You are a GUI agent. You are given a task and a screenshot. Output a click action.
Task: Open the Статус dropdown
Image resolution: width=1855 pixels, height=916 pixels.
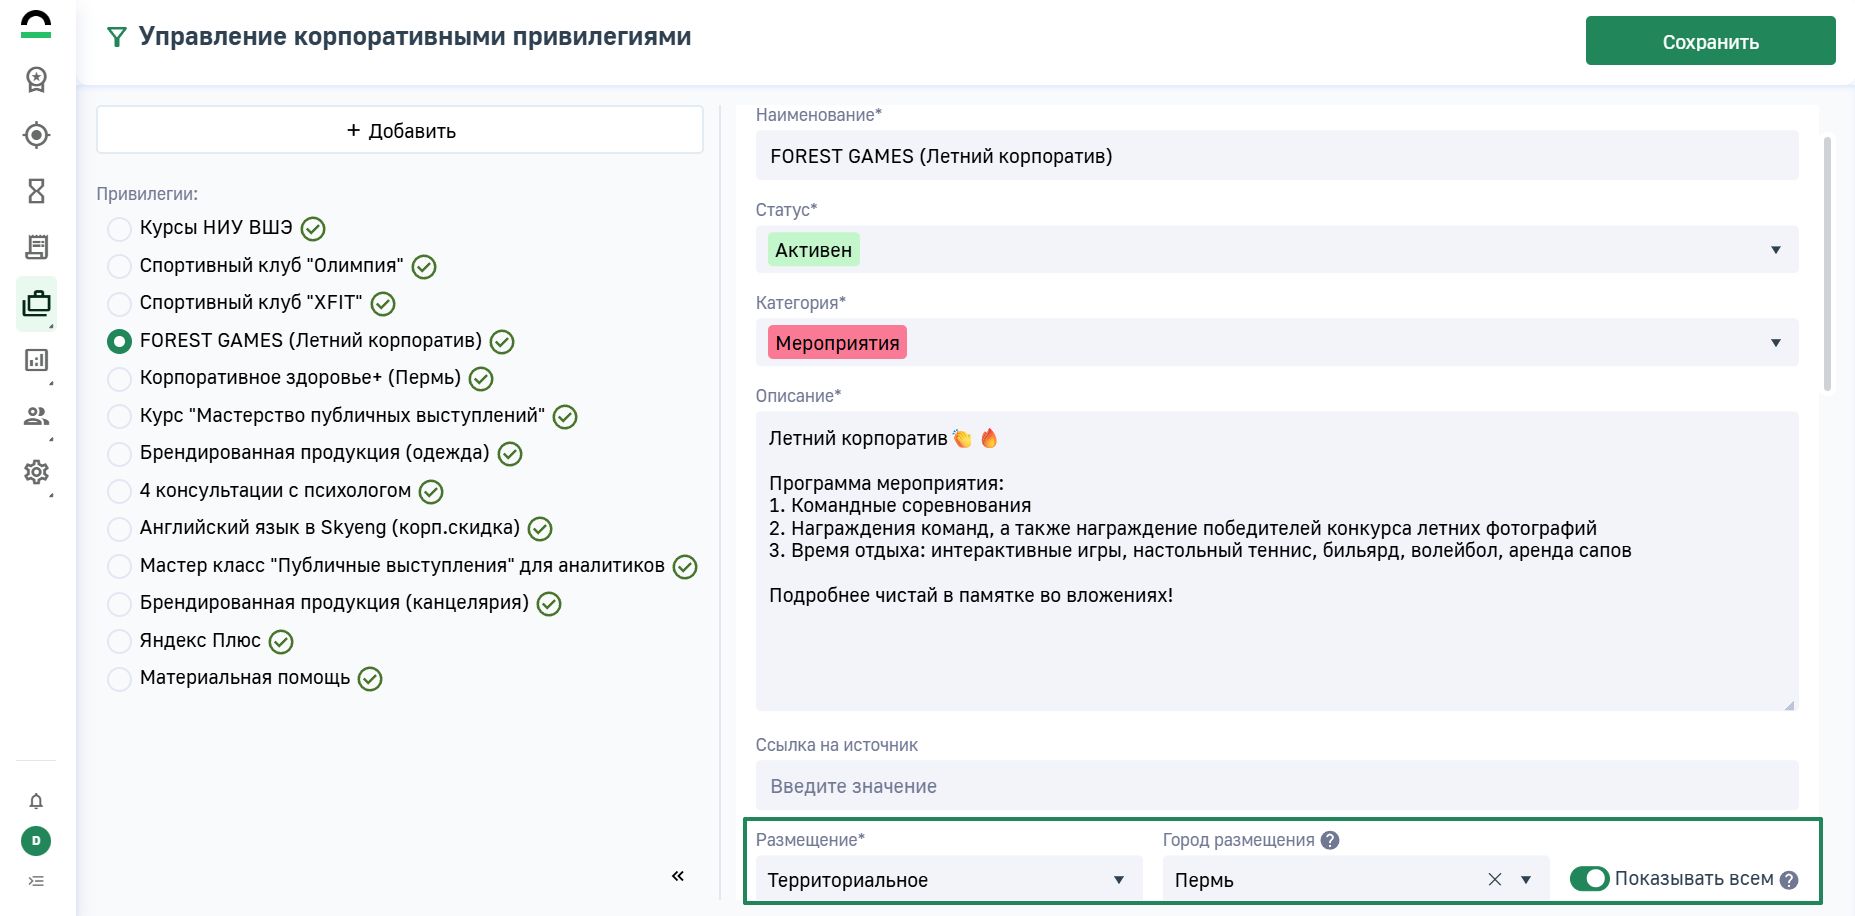[1276, 250]
